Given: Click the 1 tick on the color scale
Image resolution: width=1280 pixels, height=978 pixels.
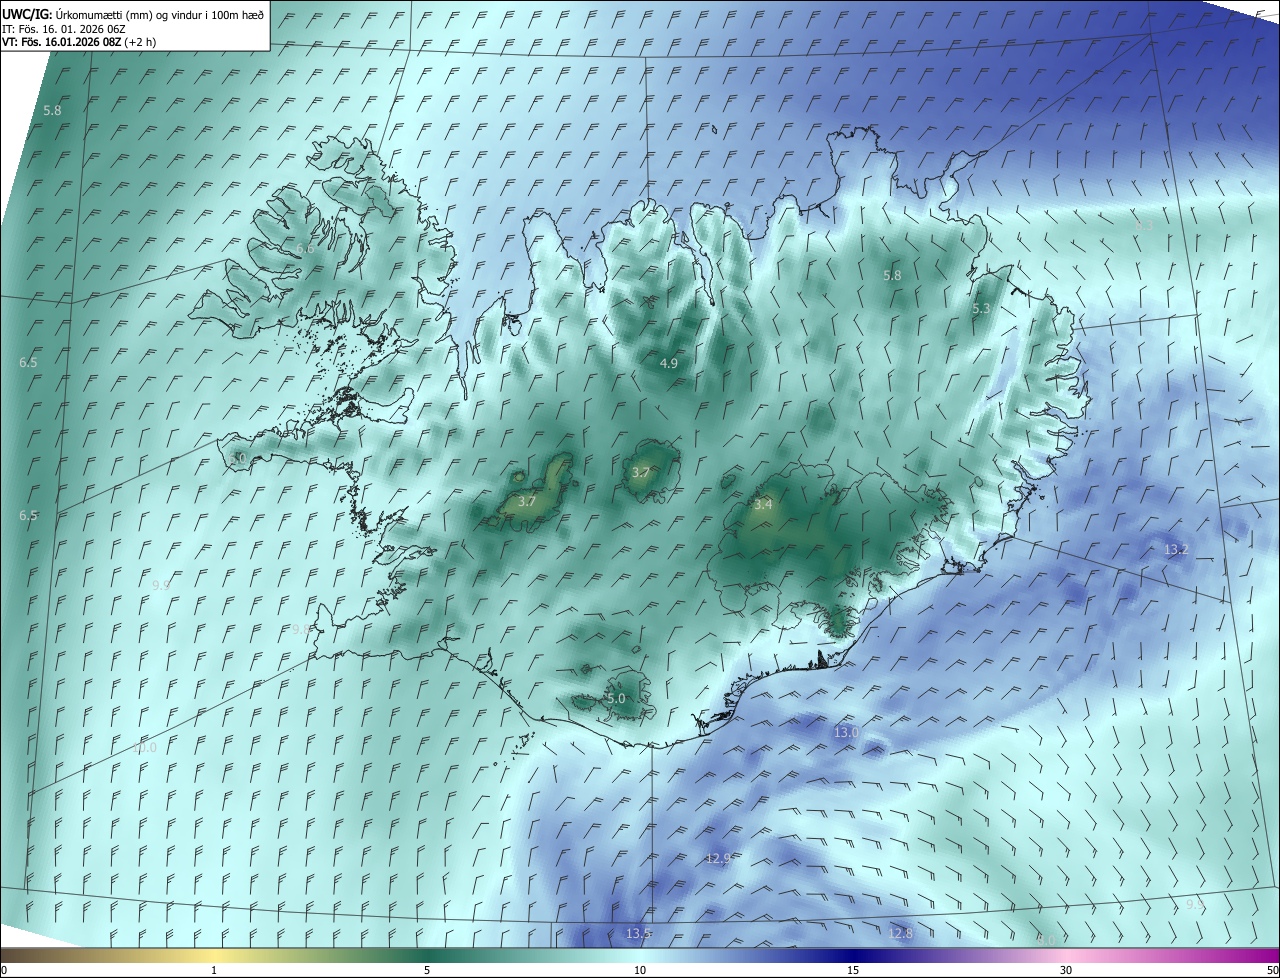Looking at the screenshot, I should click(x=214, y=971).
